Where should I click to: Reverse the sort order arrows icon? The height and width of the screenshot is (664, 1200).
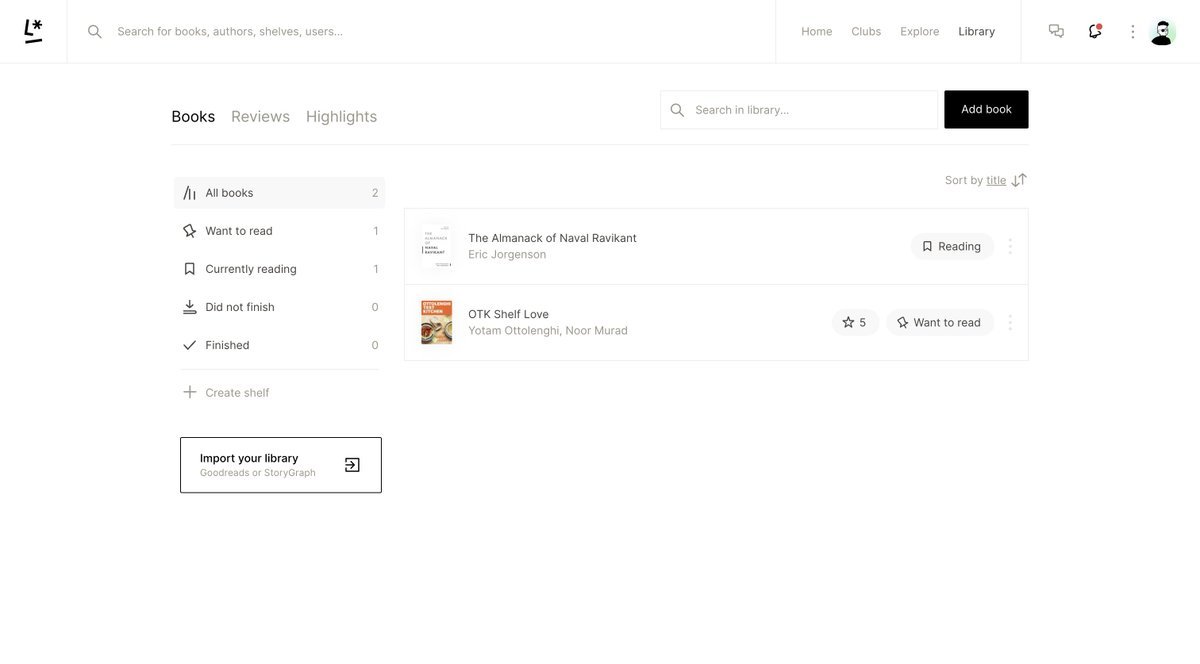(x=1019, y=180)
